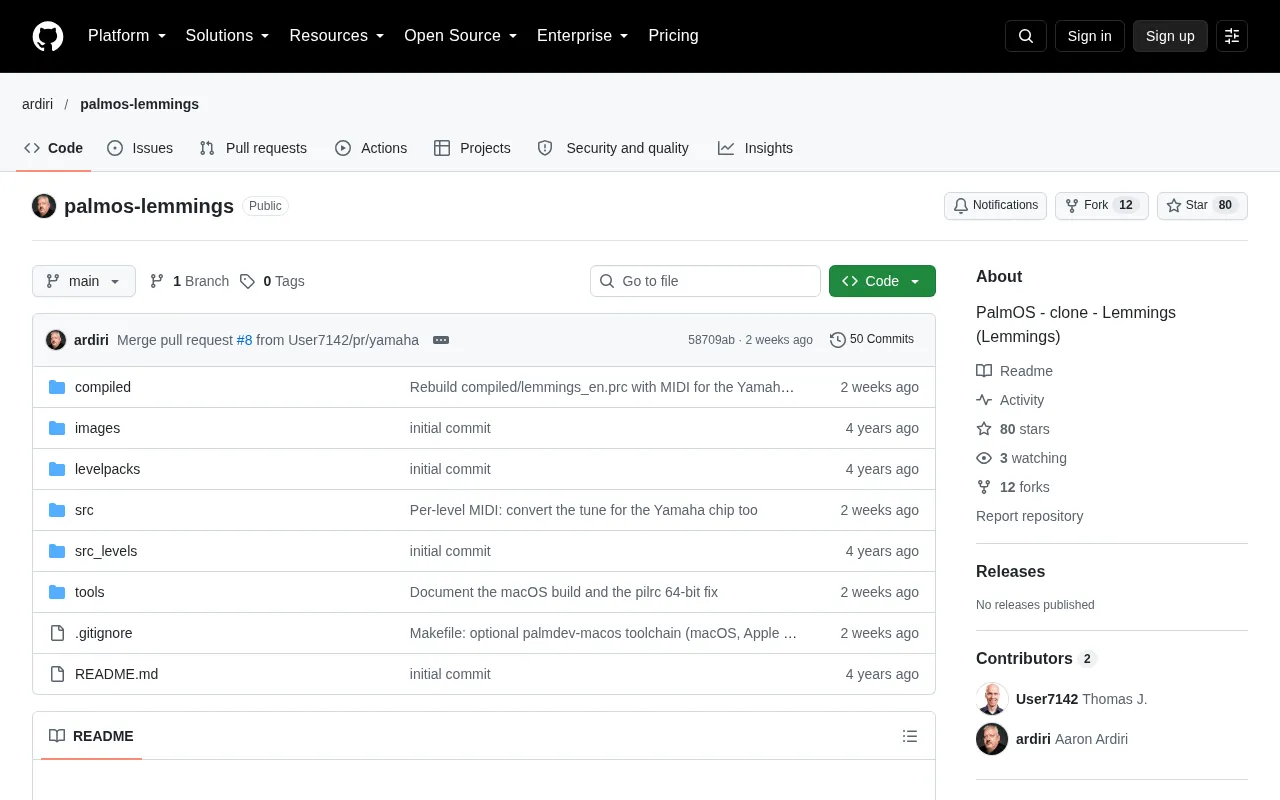Open the README outline list icon
Screen dimensions: 1280x800
pyautogui.click(x=910, y=736)
